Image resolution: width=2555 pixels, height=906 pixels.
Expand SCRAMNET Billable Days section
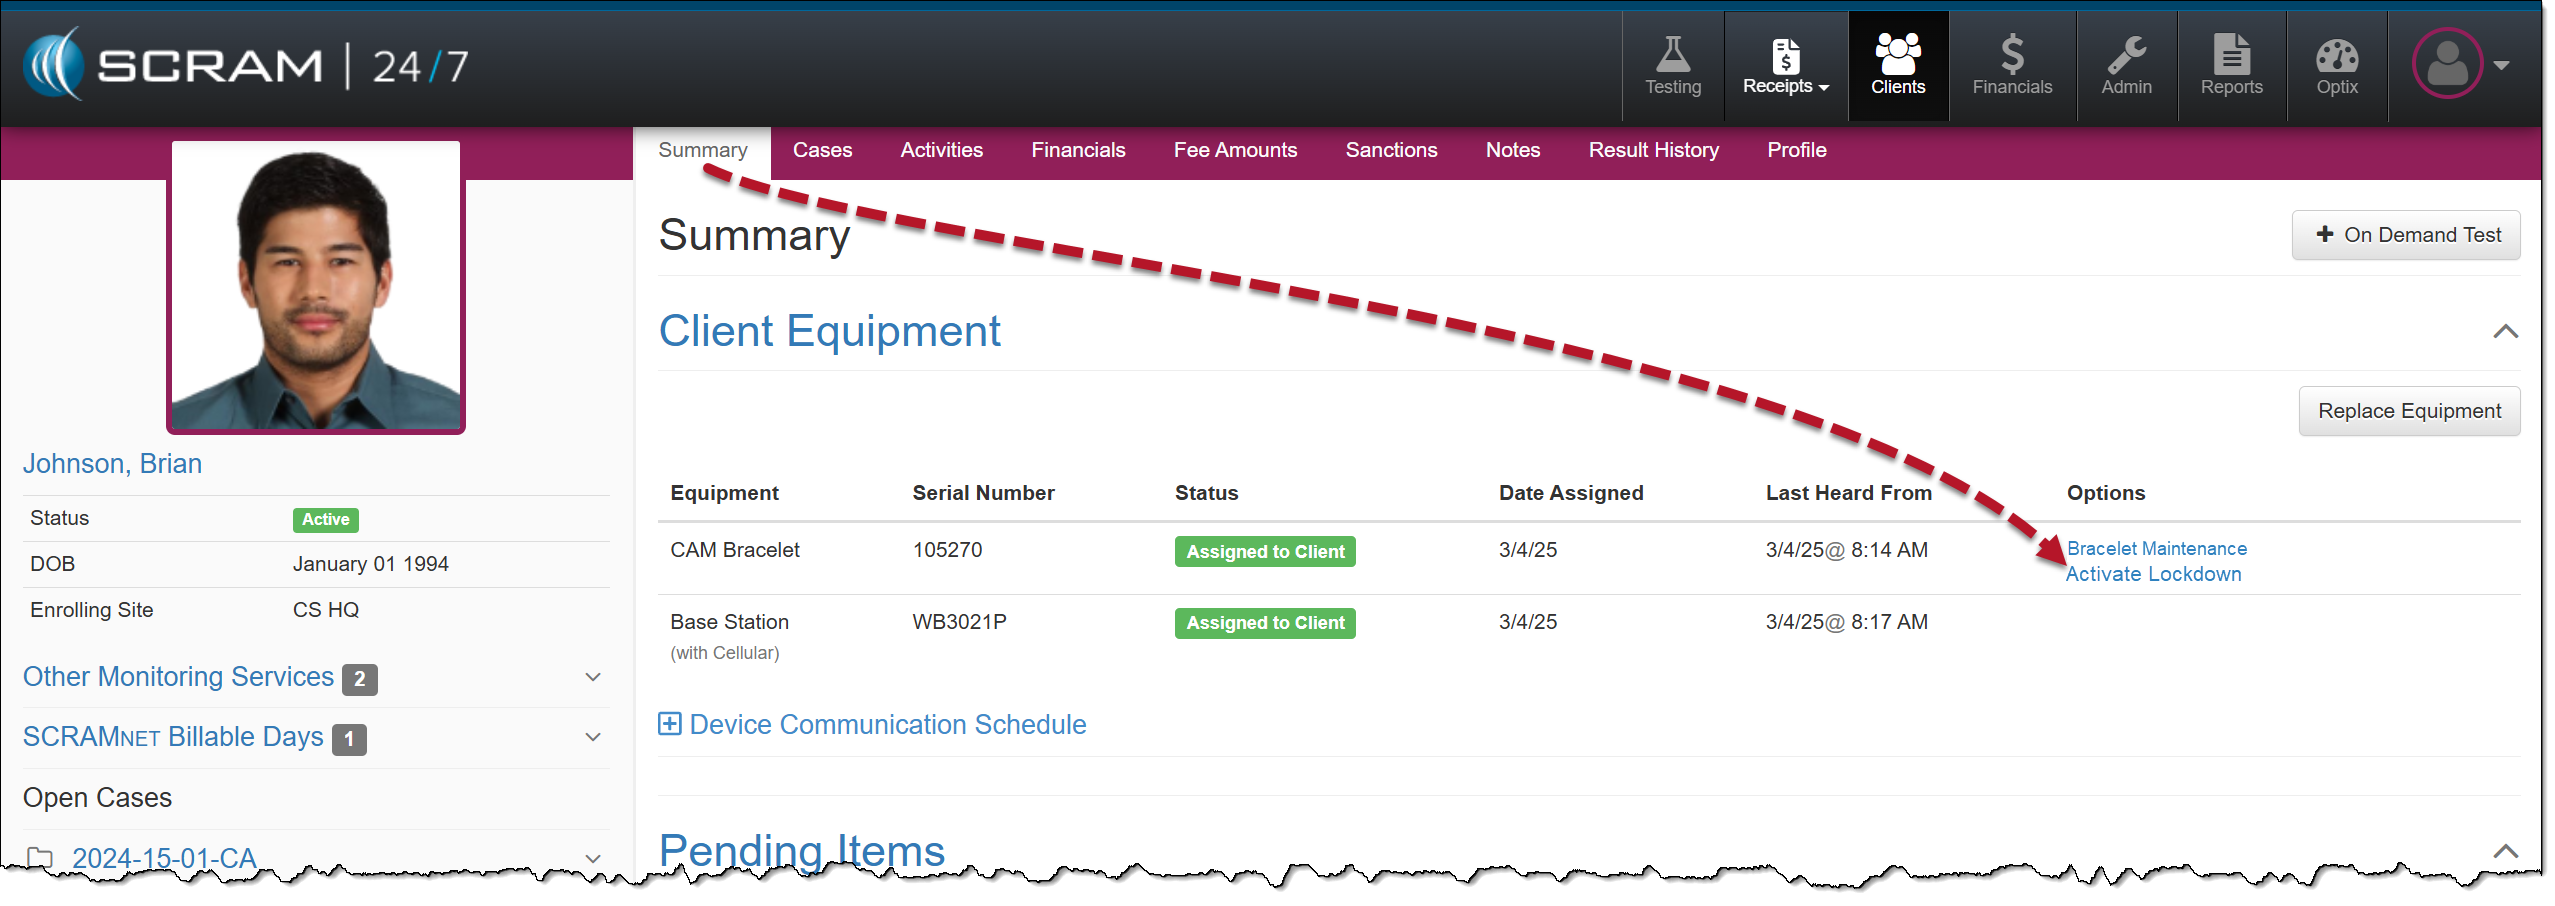(592, 738)
